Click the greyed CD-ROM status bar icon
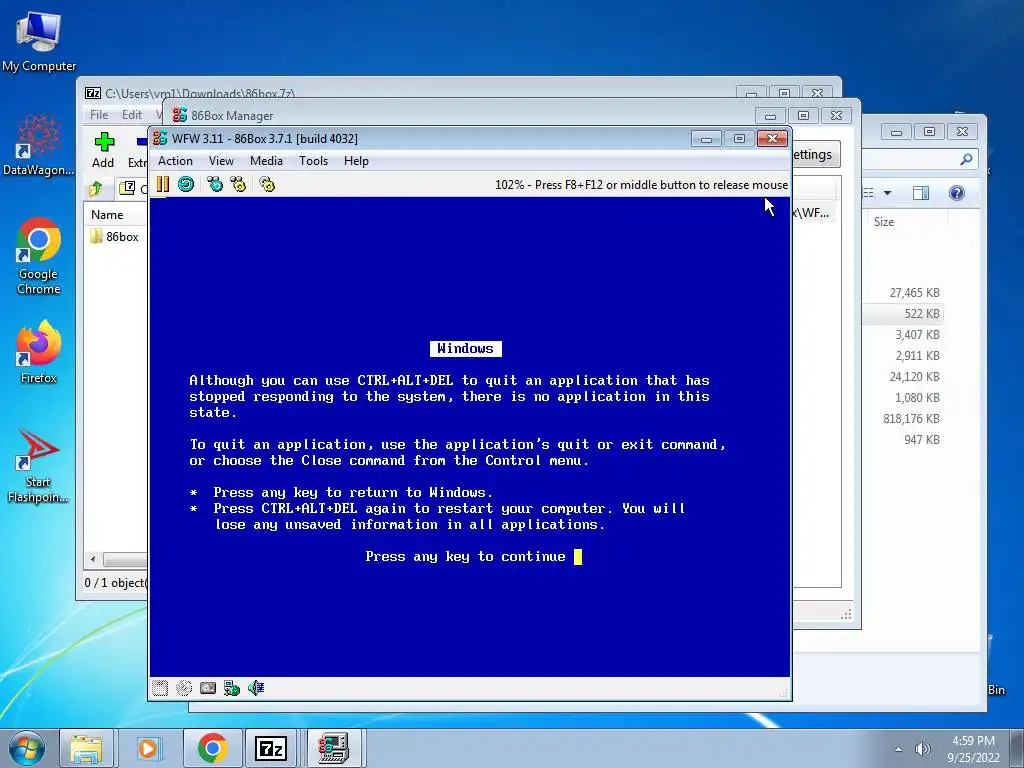This screenshot has width=1024, height=768. point(184,688)
